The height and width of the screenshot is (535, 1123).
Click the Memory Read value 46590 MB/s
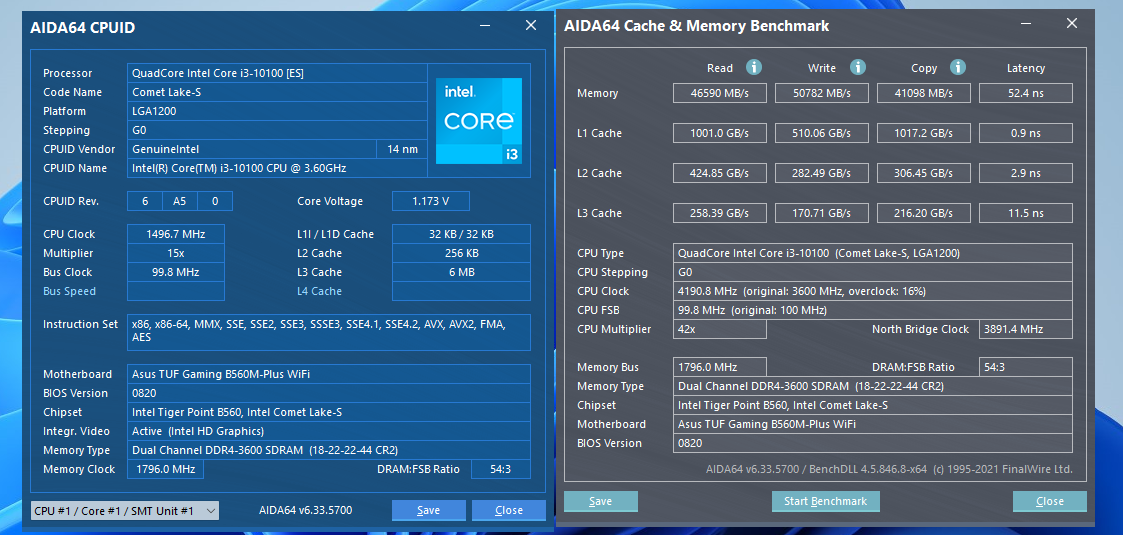720,93
